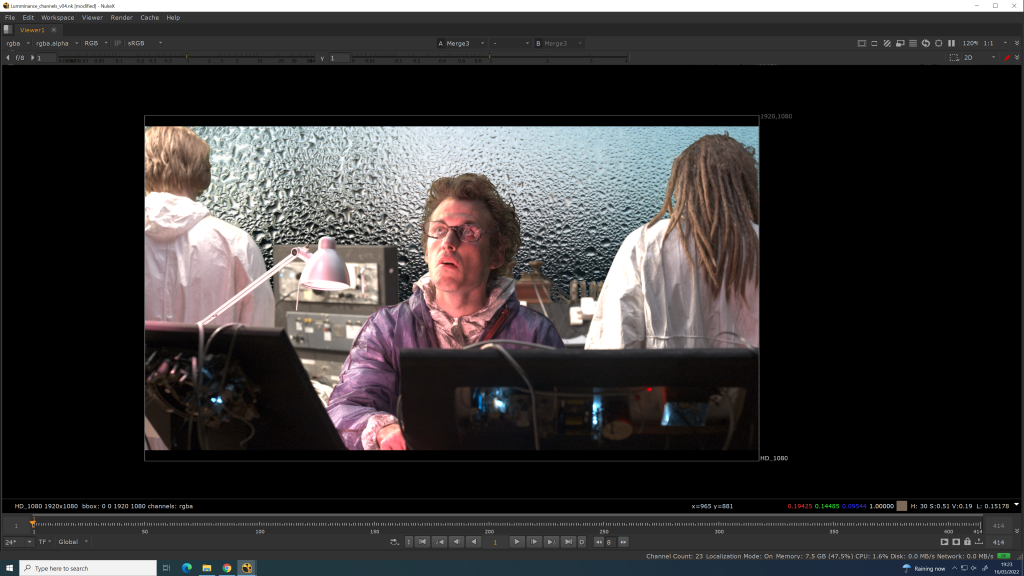Click the proxy mode overlapping screens icon
Viewport: 1024px width, 576px height.
[x=900, y=43]
